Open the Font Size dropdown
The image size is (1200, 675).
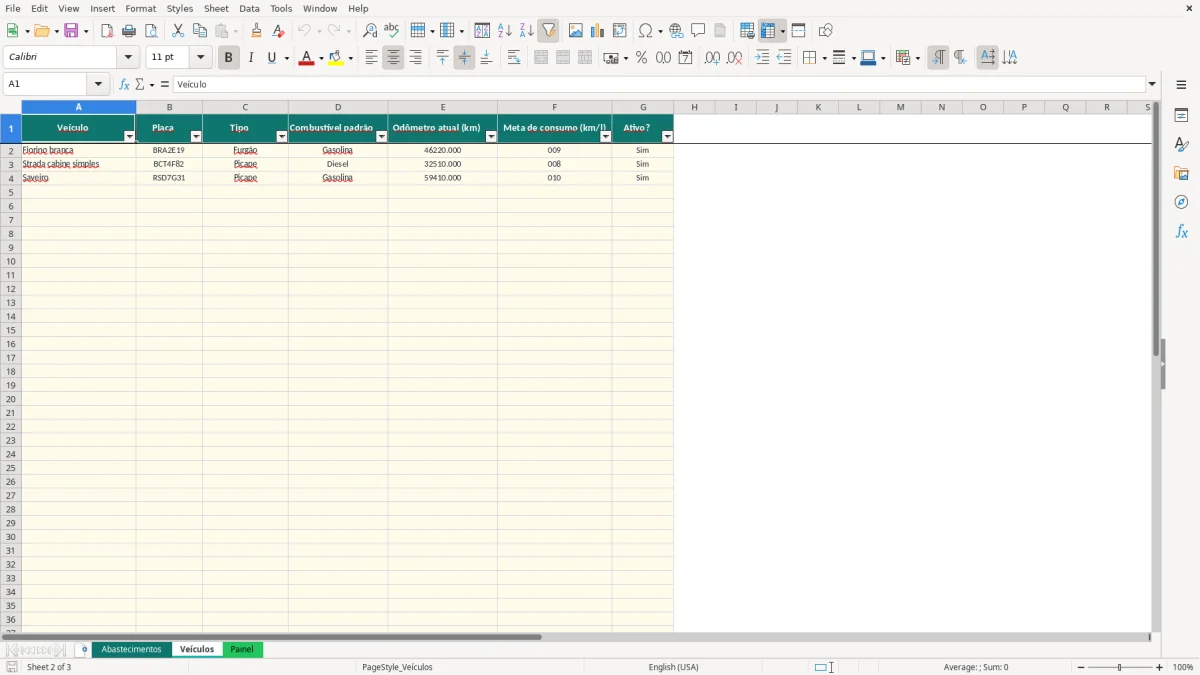pos(200,58)
